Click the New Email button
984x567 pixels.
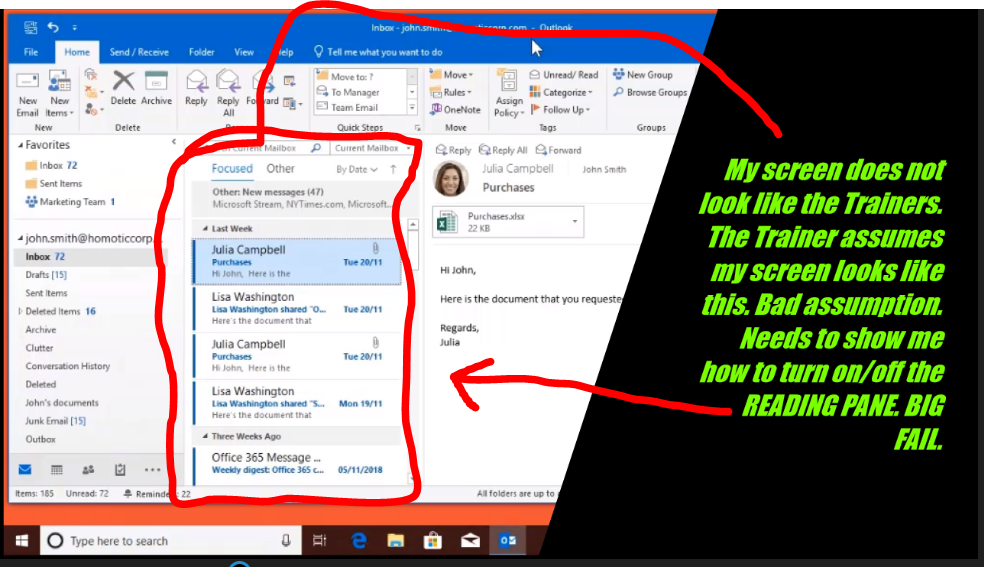(28, 94)
